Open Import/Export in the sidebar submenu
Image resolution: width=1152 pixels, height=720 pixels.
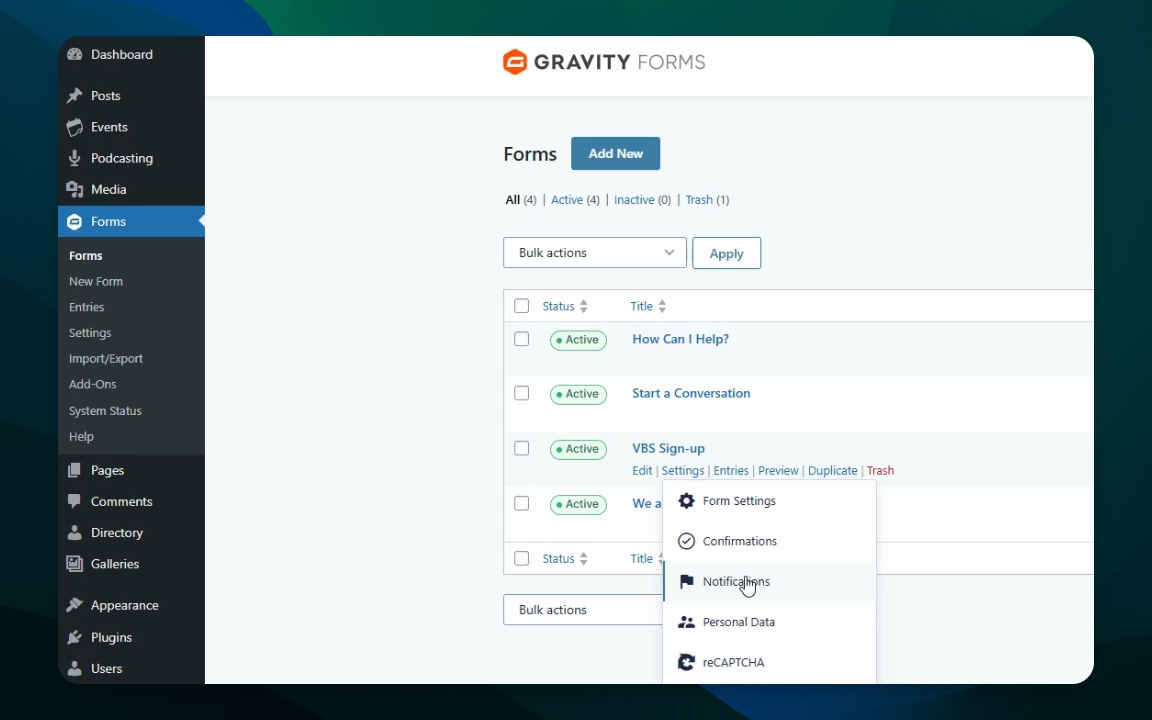tap(106, 359)
